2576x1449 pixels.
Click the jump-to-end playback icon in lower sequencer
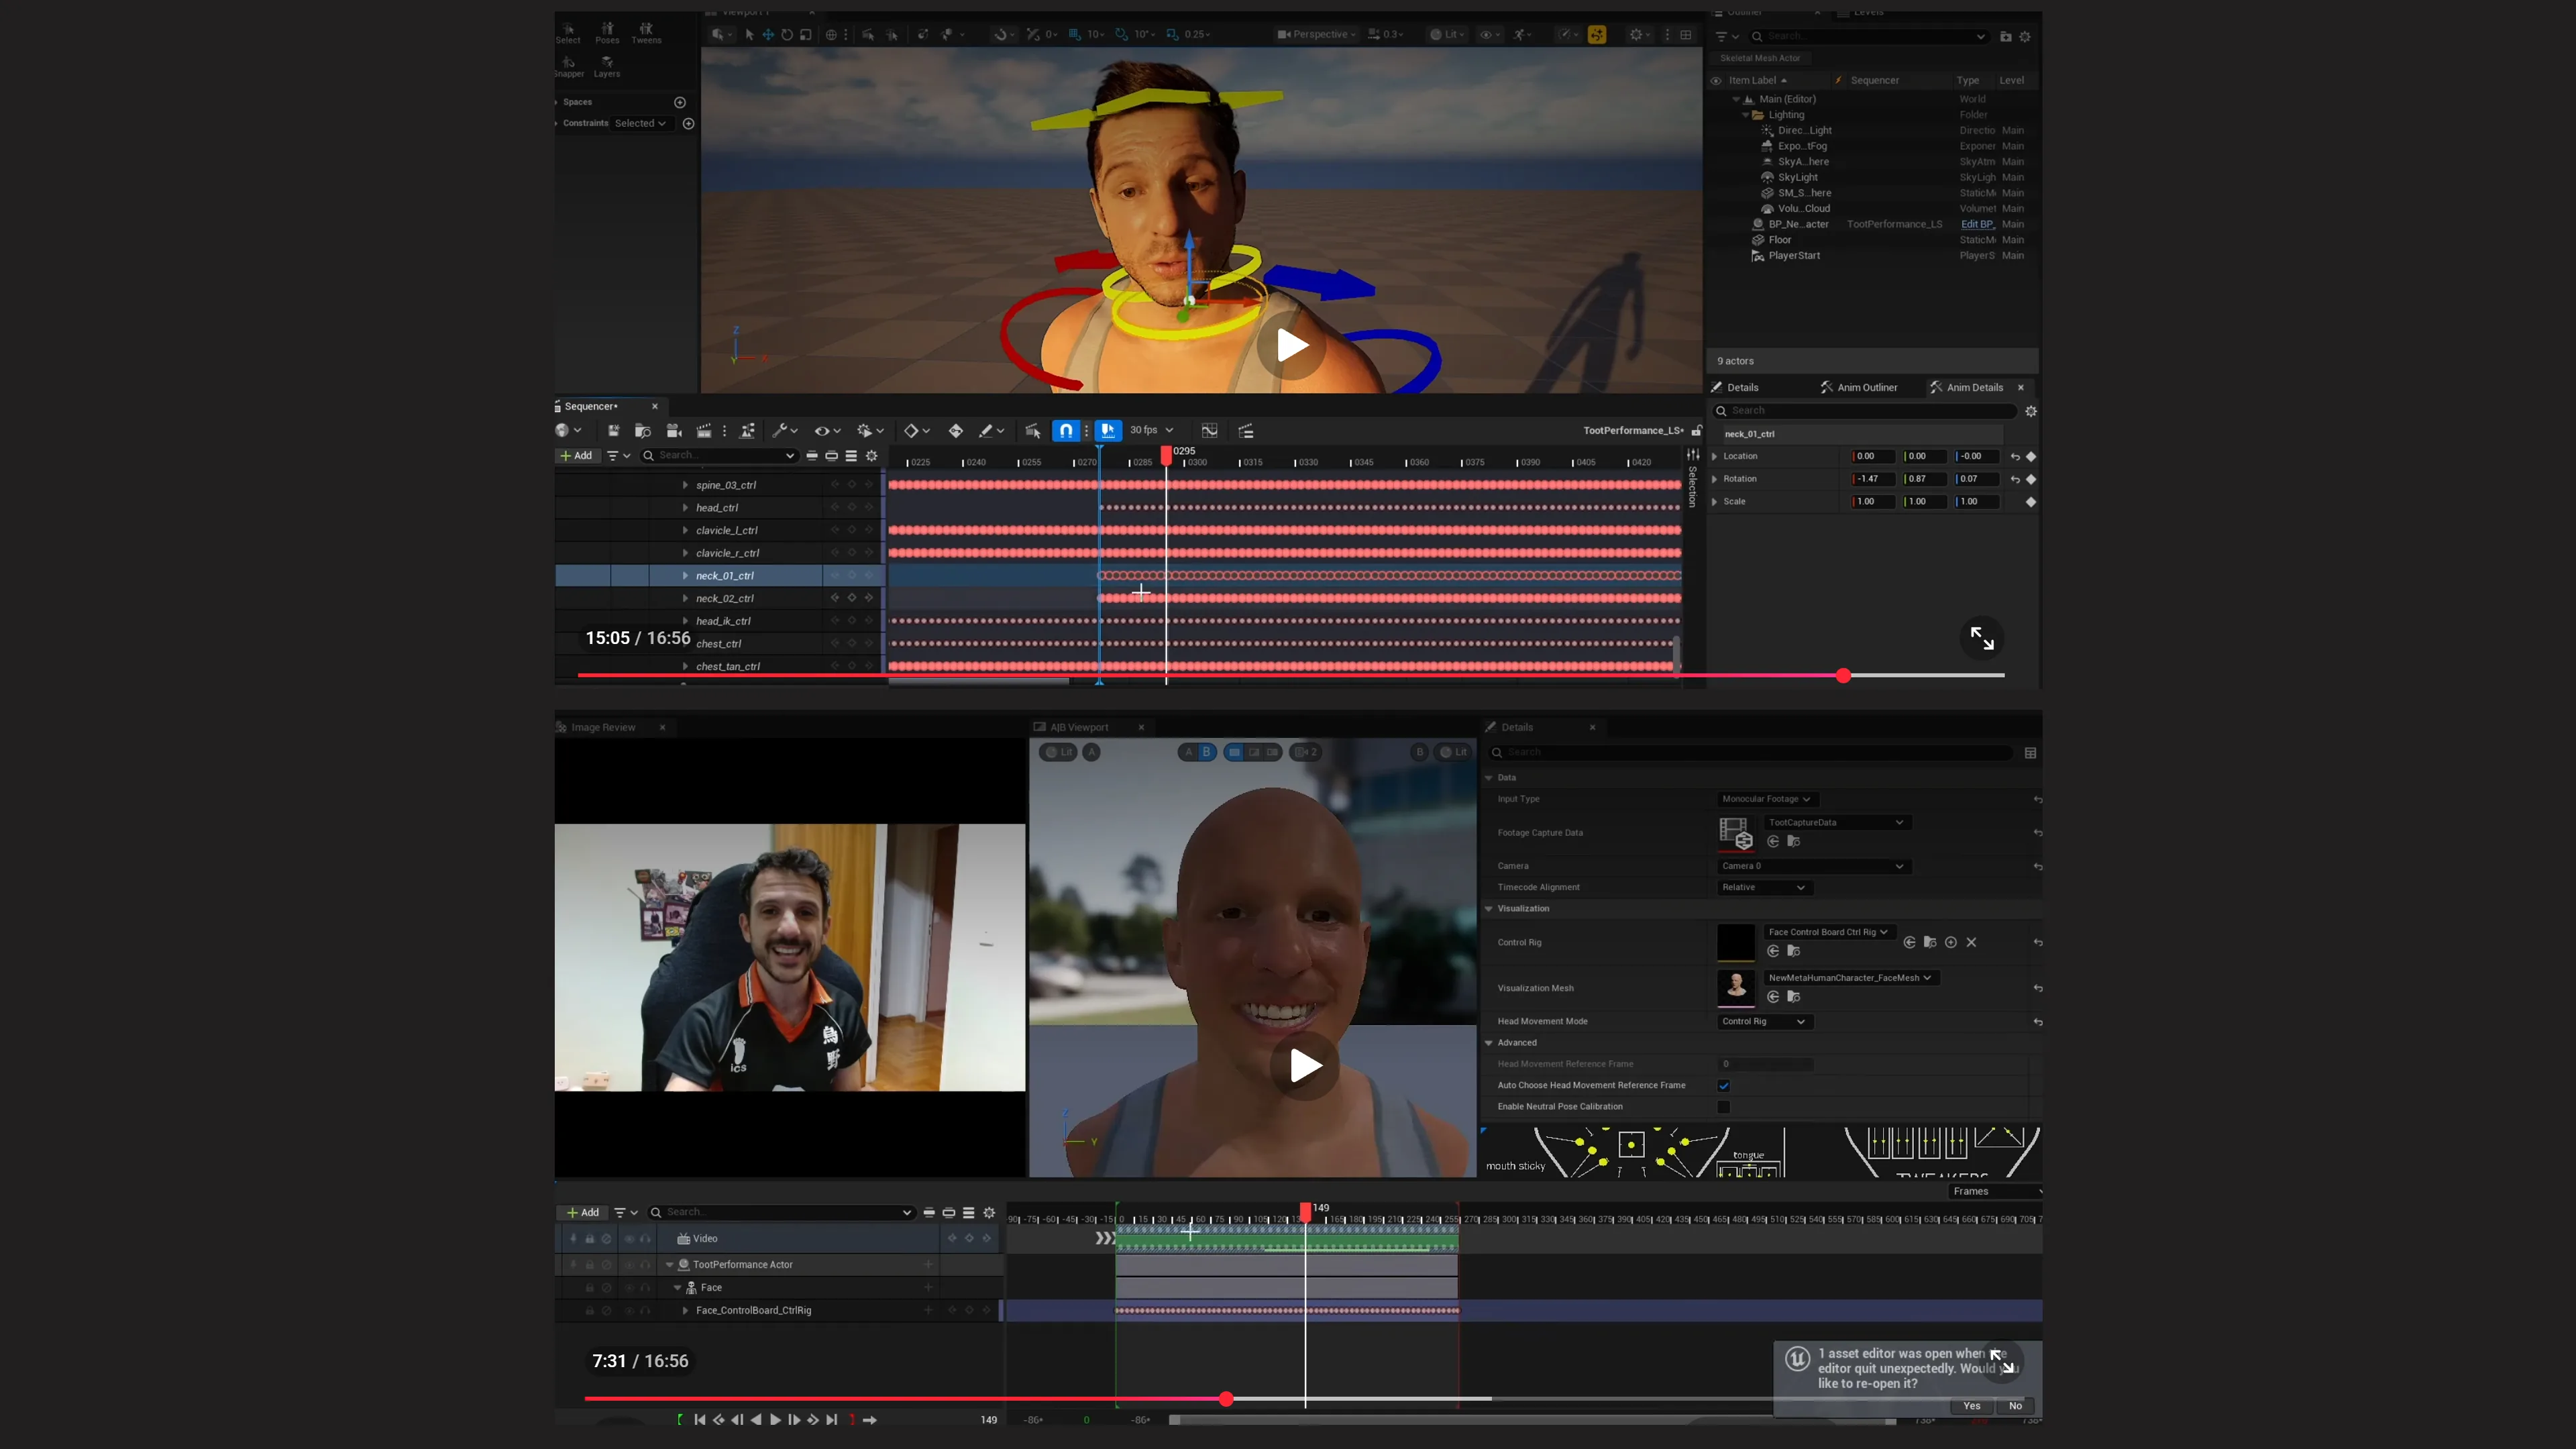click(x=831, y=1420)
